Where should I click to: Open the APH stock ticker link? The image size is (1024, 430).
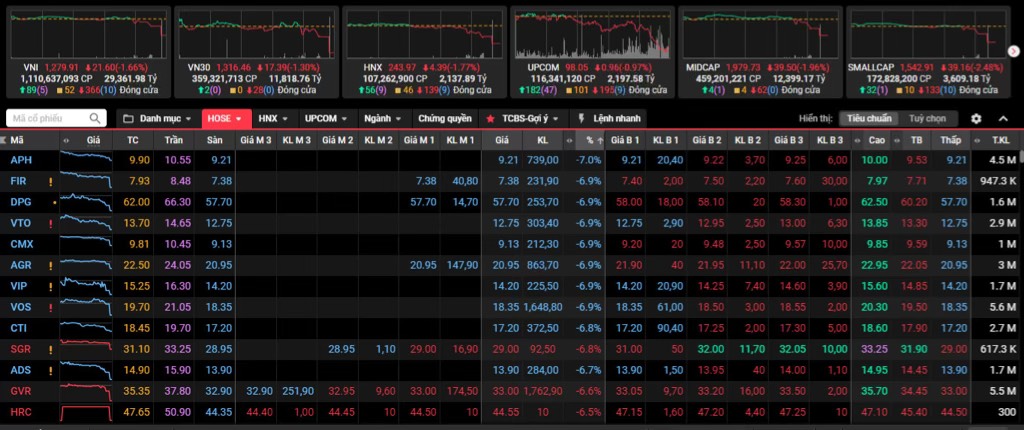coord(20,160)
